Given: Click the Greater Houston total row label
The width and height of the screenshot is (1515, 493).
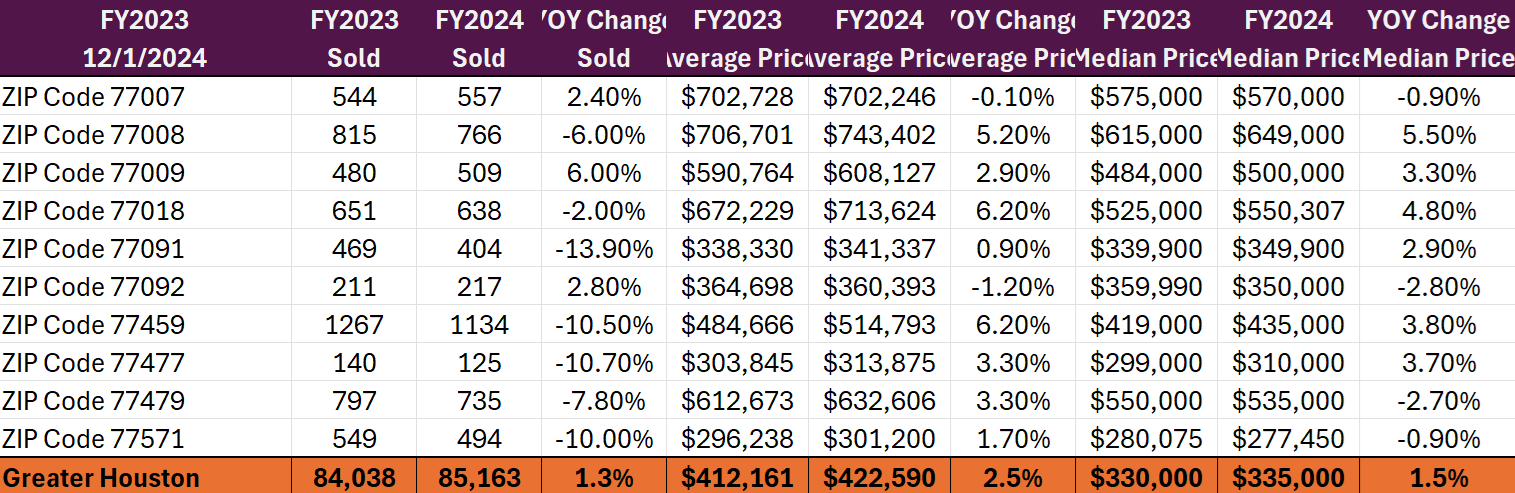Looking at the screenshot, I should [100, 477].
